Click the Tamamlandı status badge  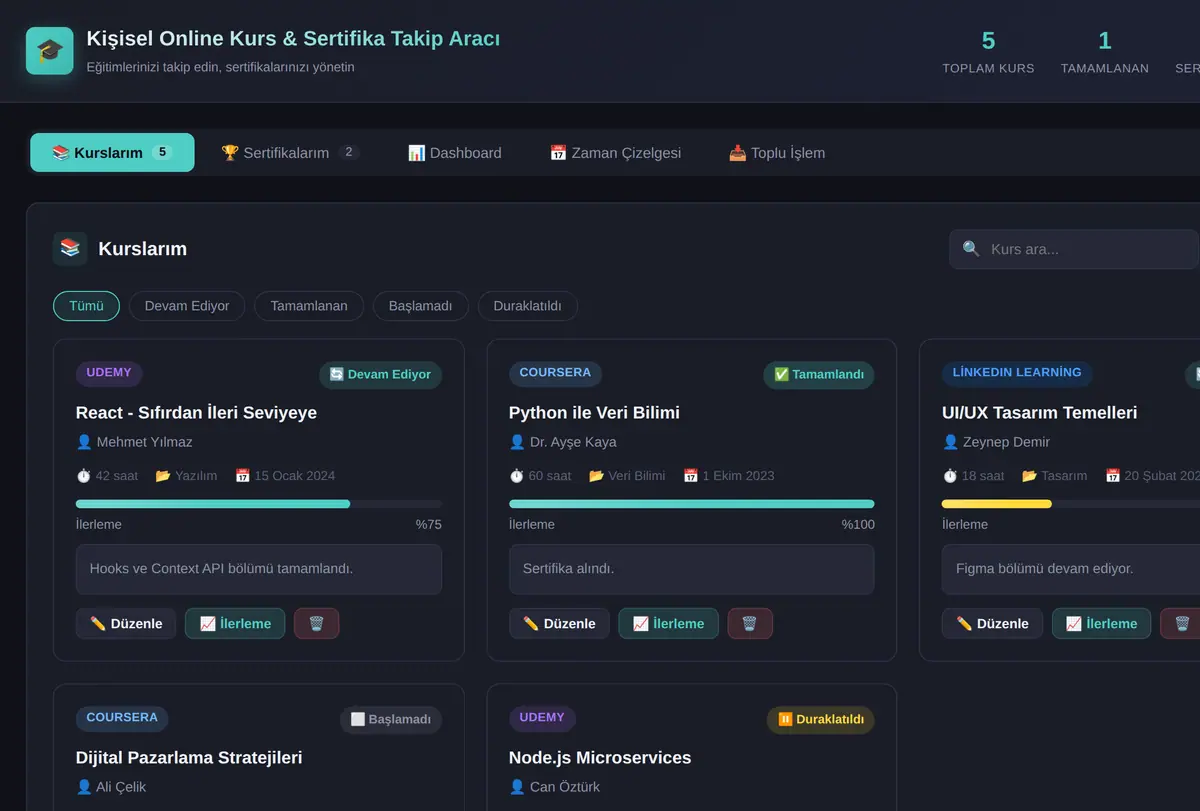819,375
